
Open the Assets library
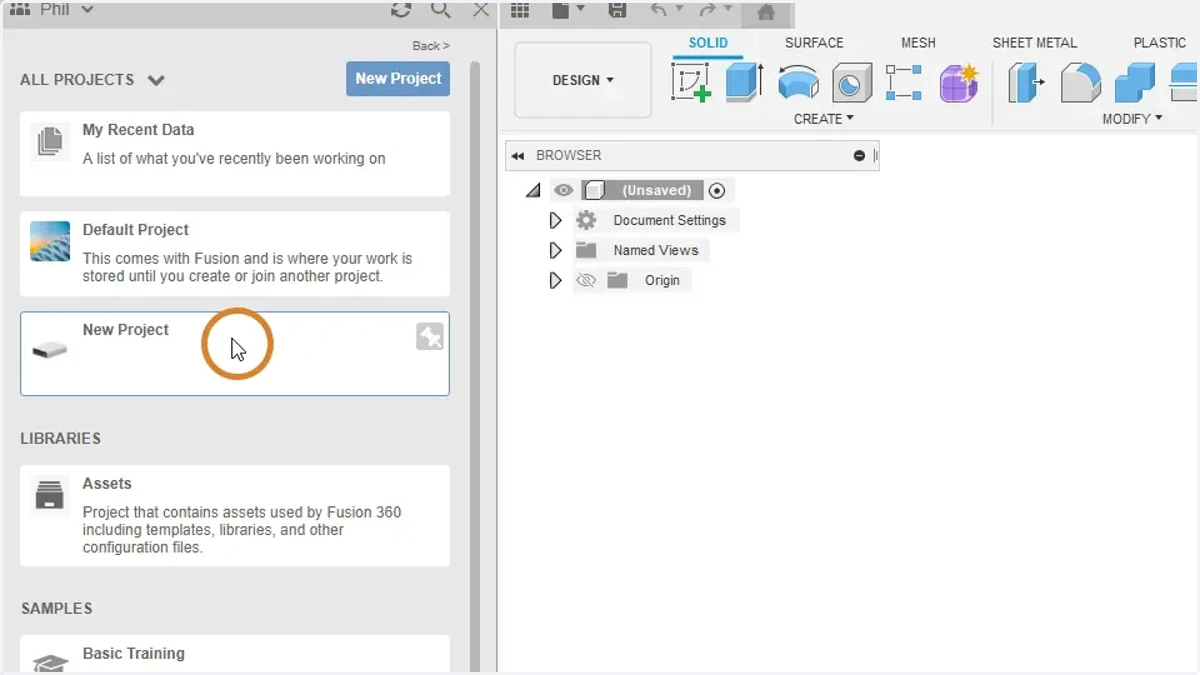tap(235, 515)
